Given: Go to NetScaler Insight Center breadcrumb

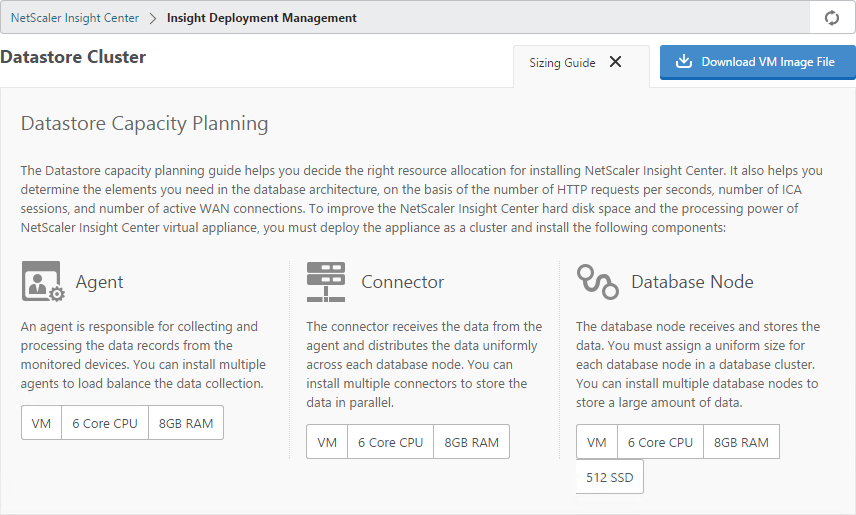Looking at the screenshot, I should click(75, 18).
